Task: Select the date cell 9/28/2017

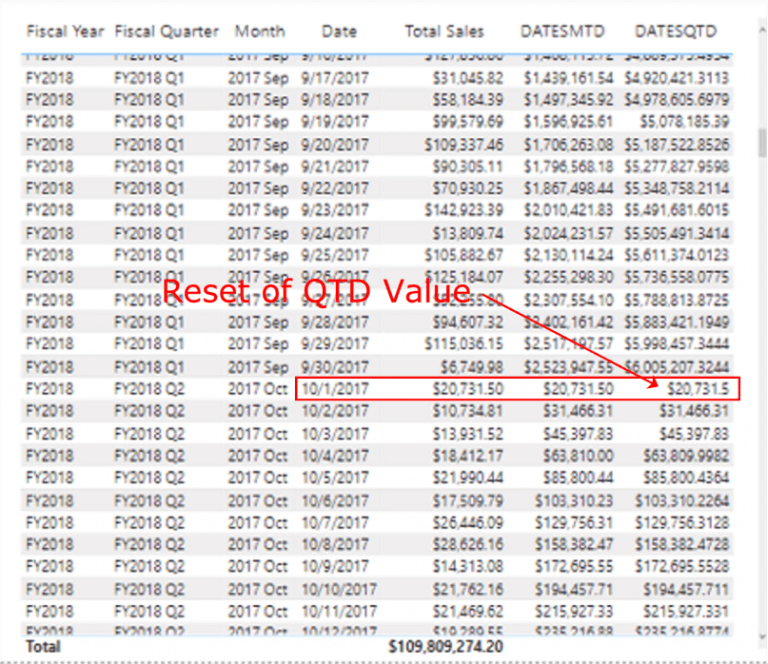Action: (x=335, y=322)
